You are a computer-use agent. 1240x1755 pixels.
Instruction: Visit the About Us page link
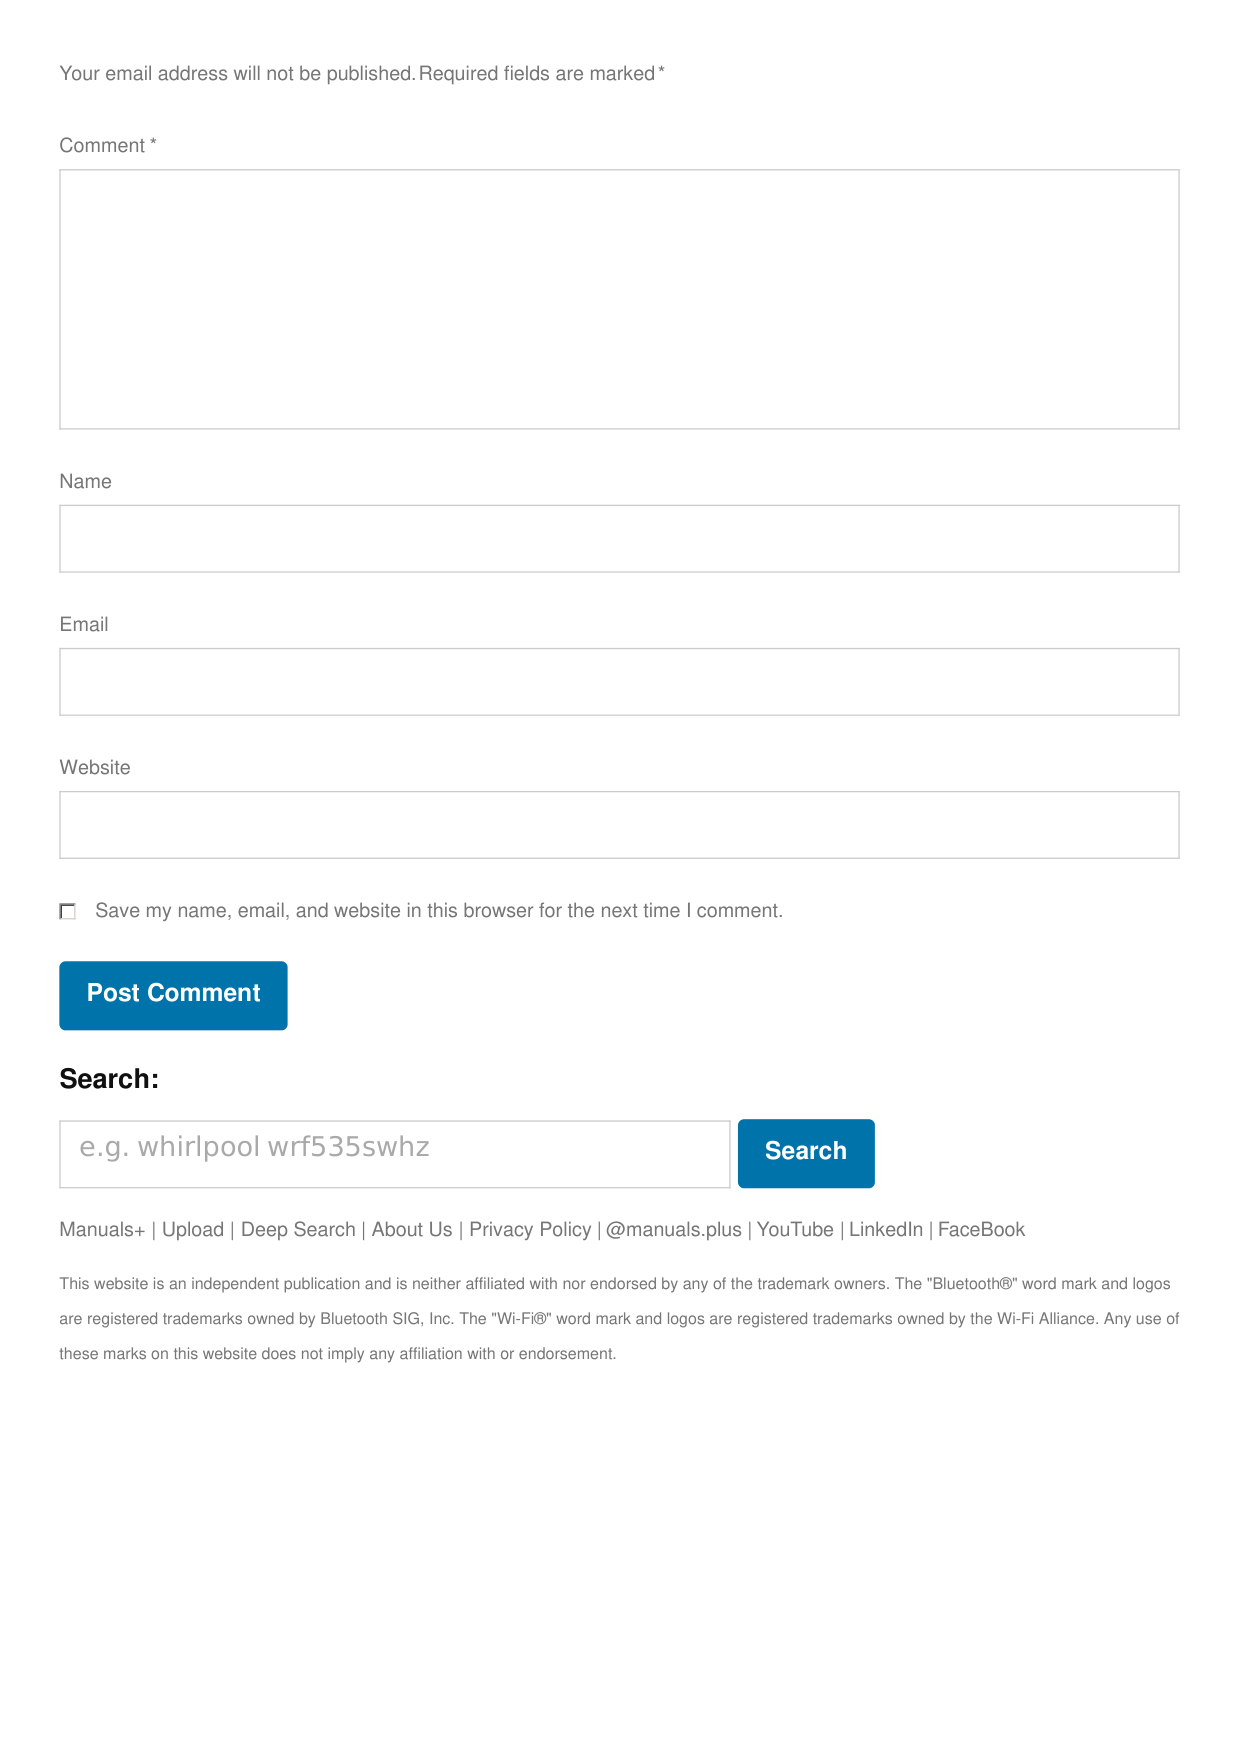pos(412,1230)
